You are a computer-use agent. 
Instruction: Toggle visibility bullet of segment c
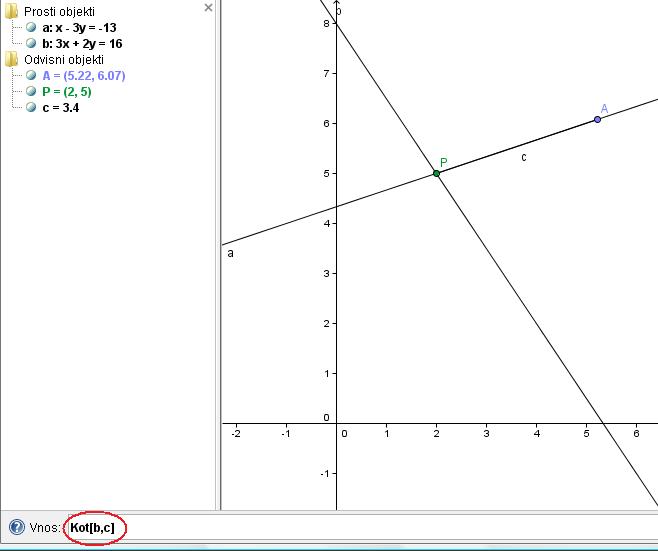(31, 108)
